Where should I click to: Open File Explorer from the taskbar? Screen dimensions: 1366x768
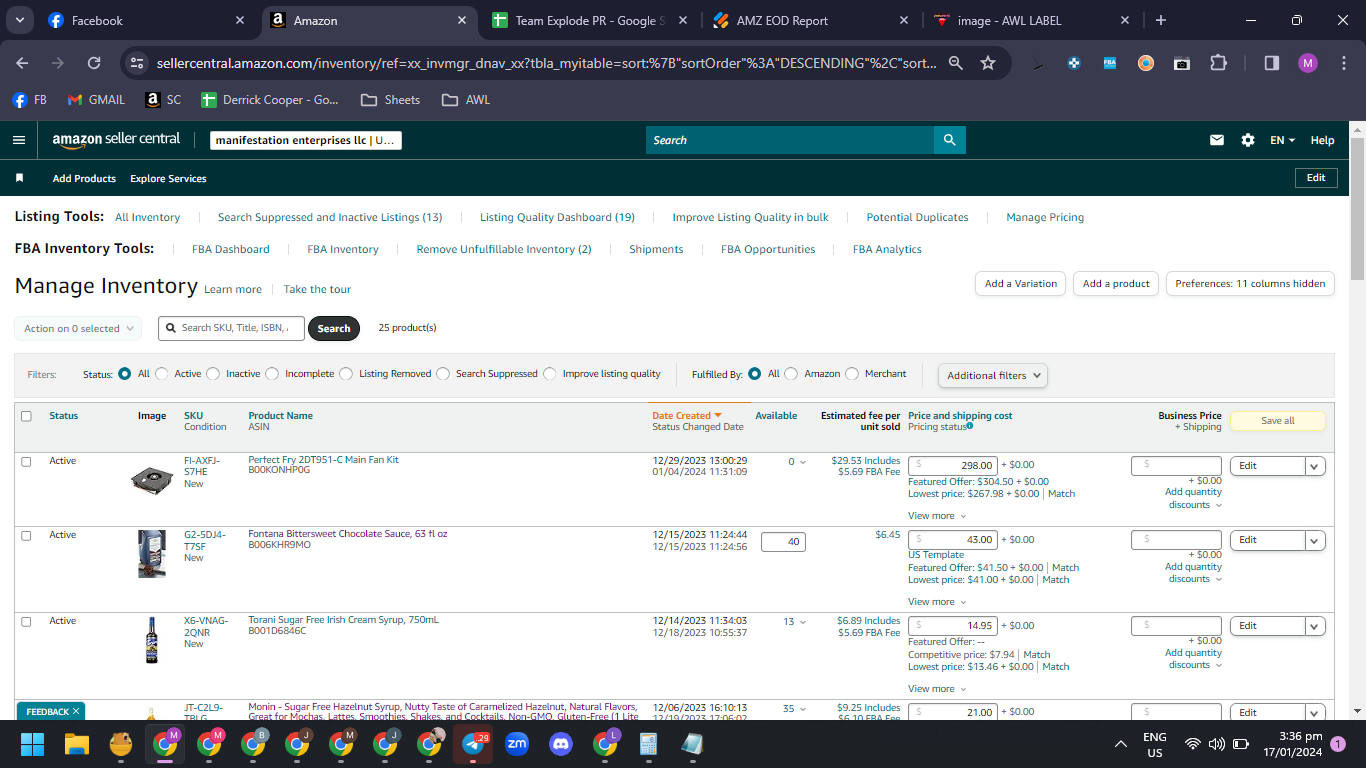[77, 744]
